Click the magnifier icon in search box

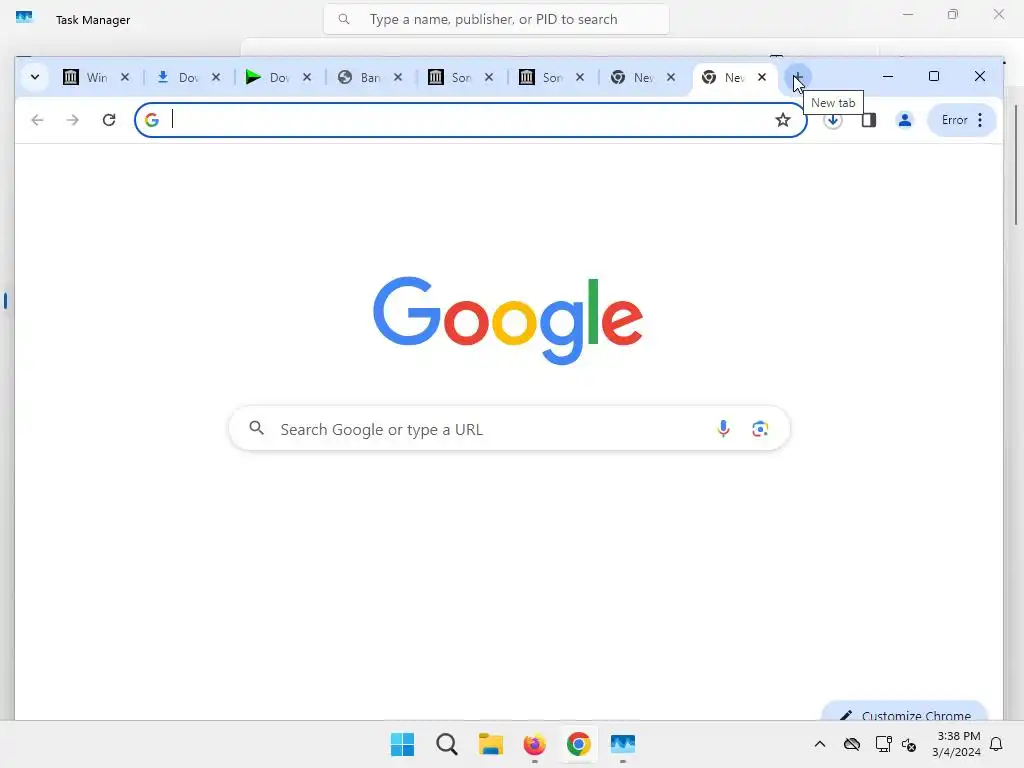pyautogui.click(x=257, y=428)
